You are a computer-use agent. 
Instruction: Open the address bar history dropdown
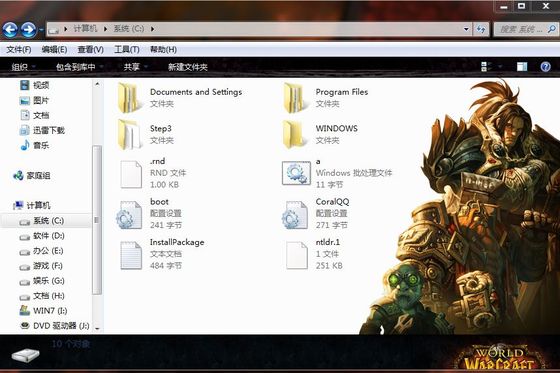[x=466, y=29]
